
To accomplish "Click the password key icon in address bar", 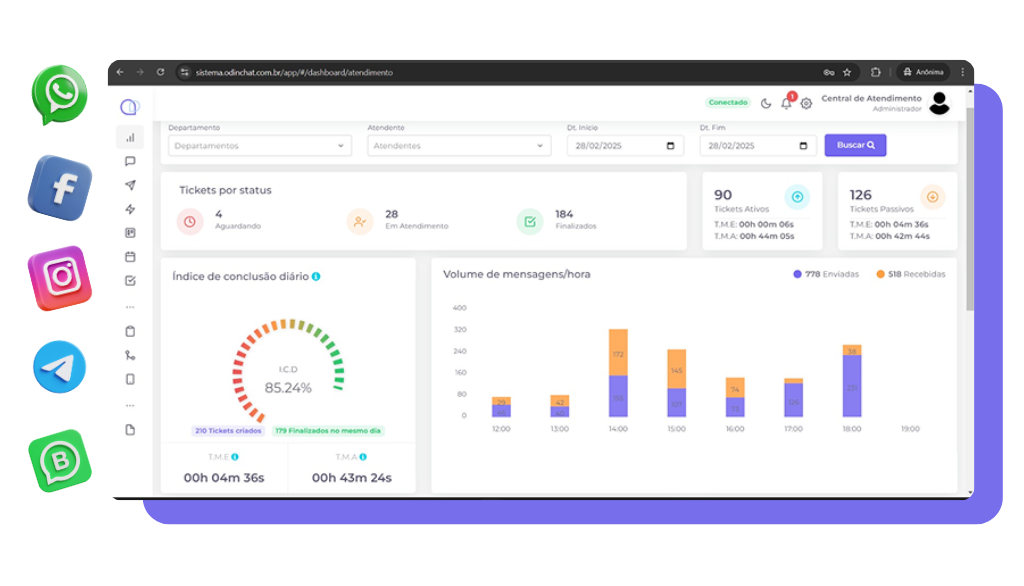I will coord(829,73).
